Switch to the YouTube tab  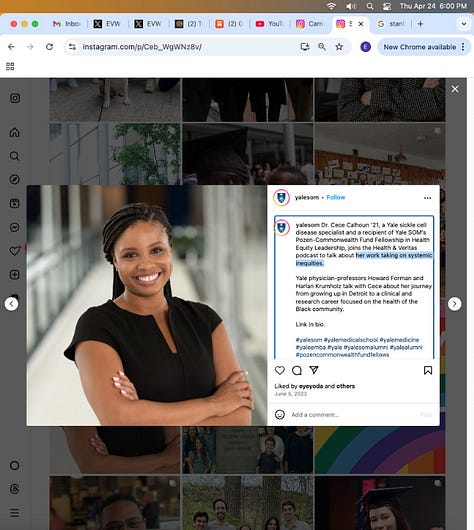click(269, 24)
